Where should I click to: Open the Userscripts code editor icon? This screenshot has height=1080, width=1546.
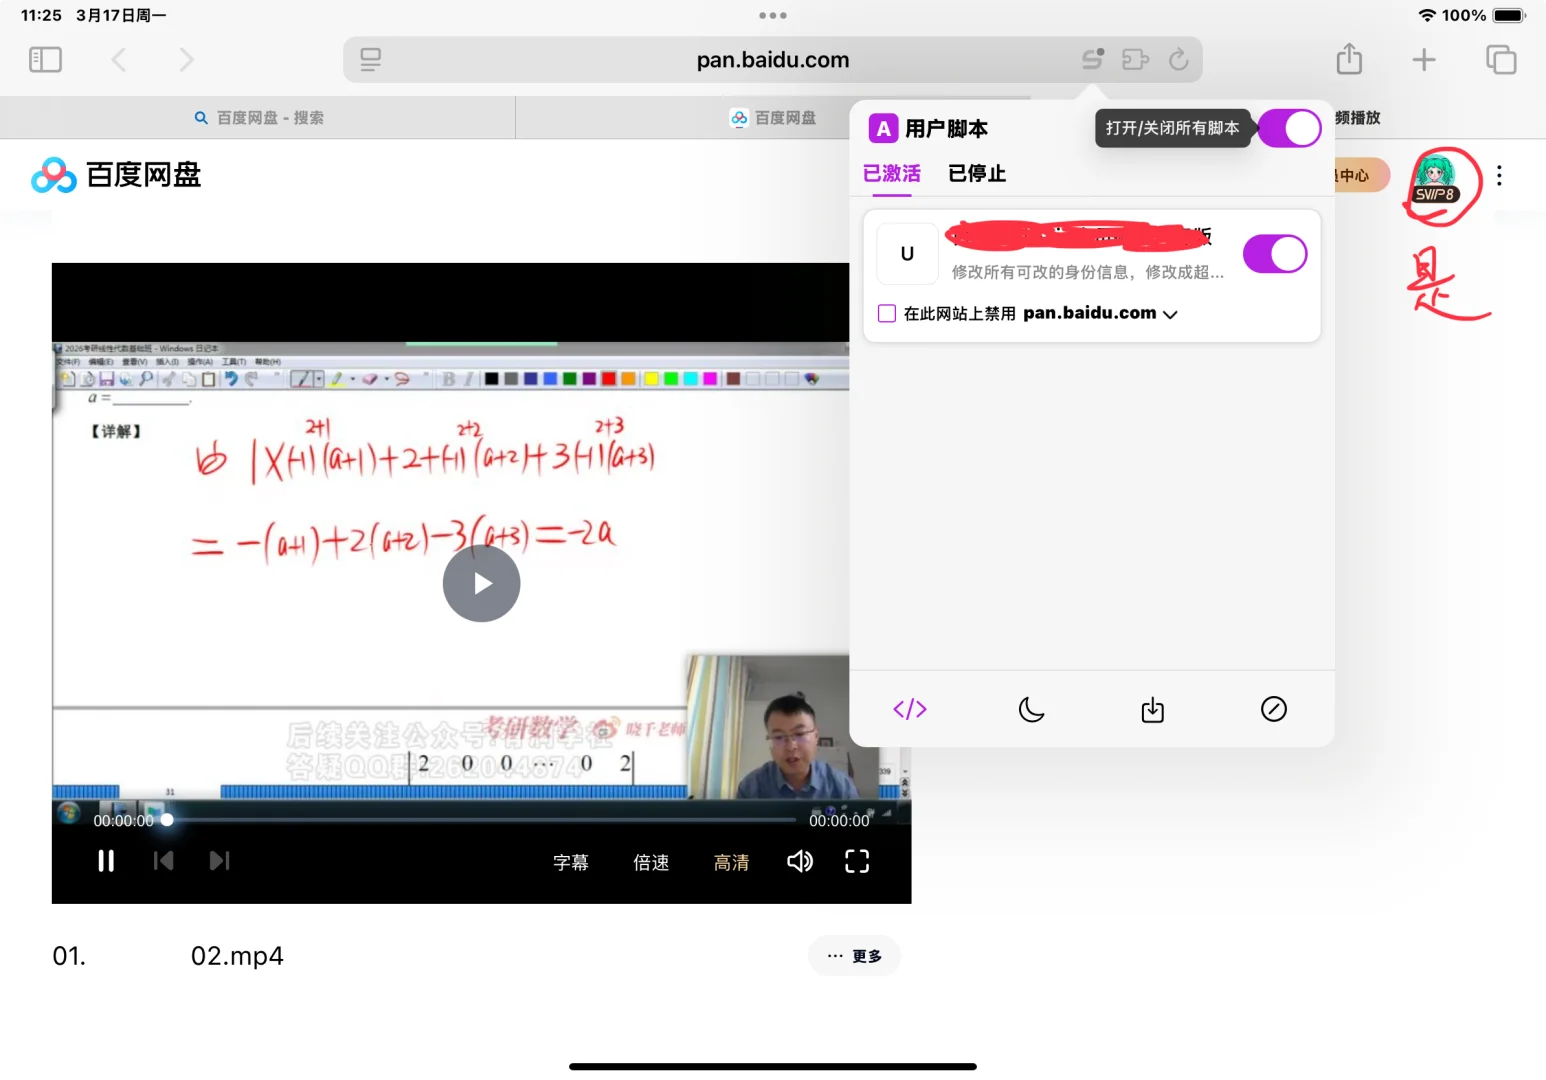909,709
